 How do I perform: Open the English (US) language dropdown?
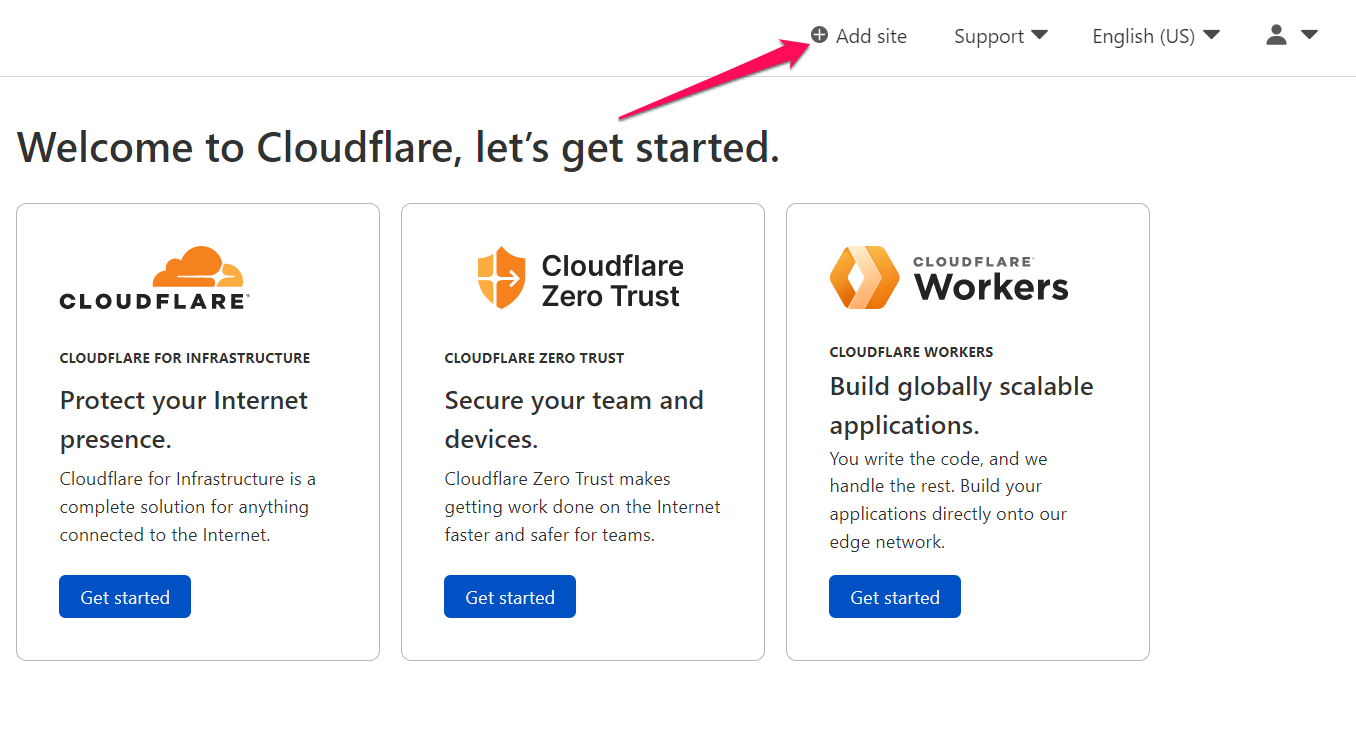1155,36
